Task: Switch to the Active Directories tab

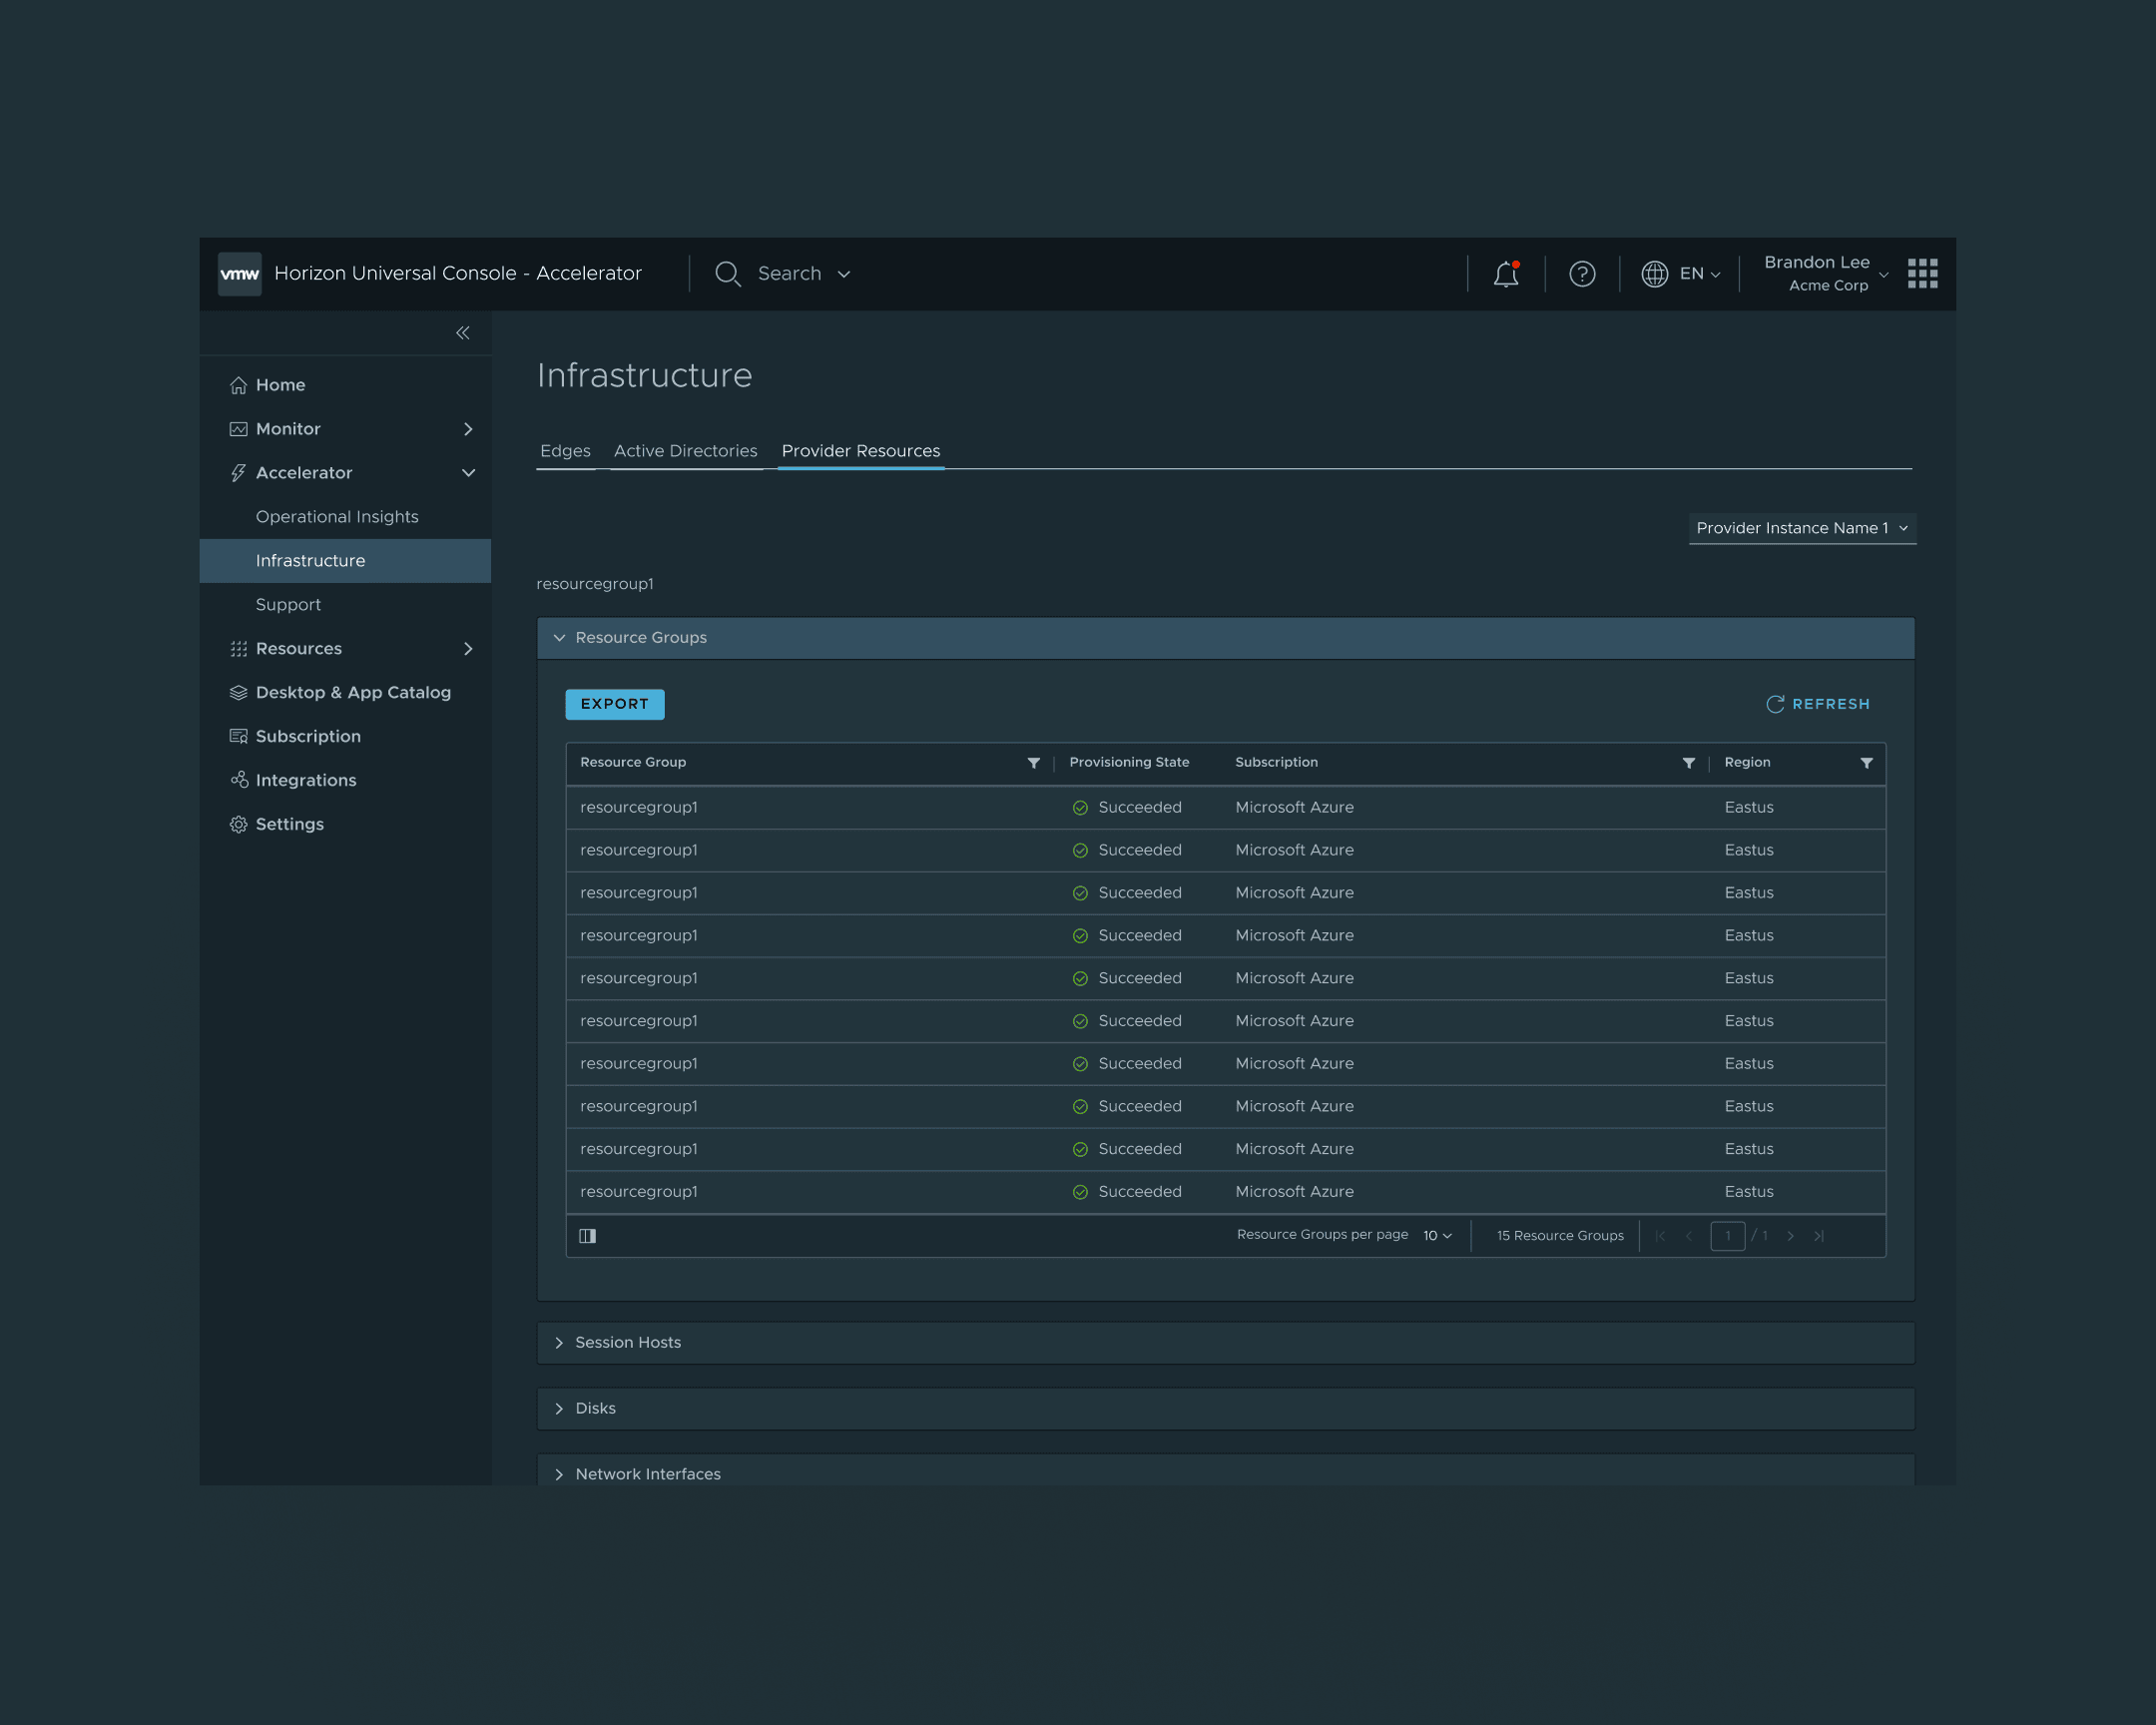Action: 685,450
